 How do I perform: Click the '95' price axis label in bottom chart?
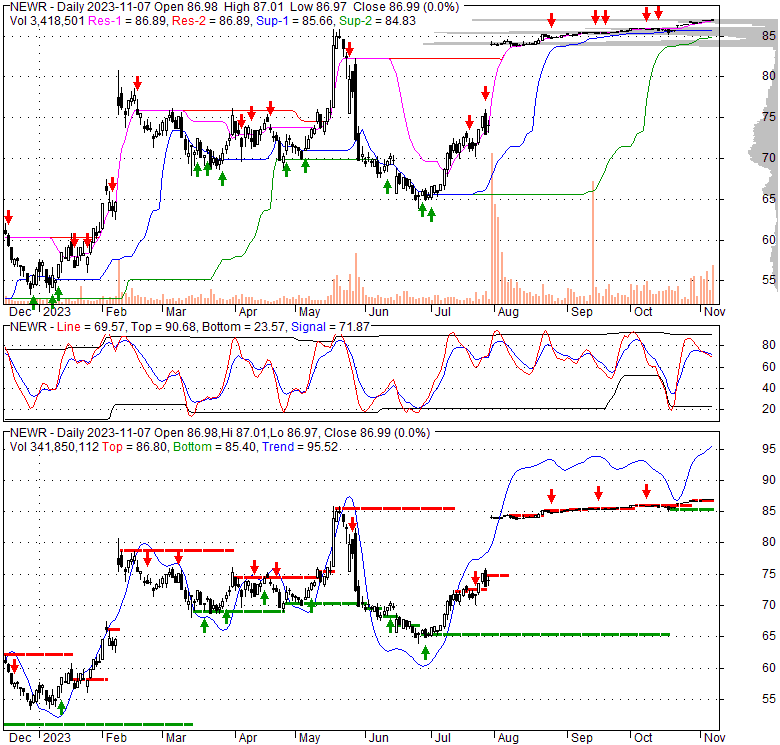[x=769, y=449]
